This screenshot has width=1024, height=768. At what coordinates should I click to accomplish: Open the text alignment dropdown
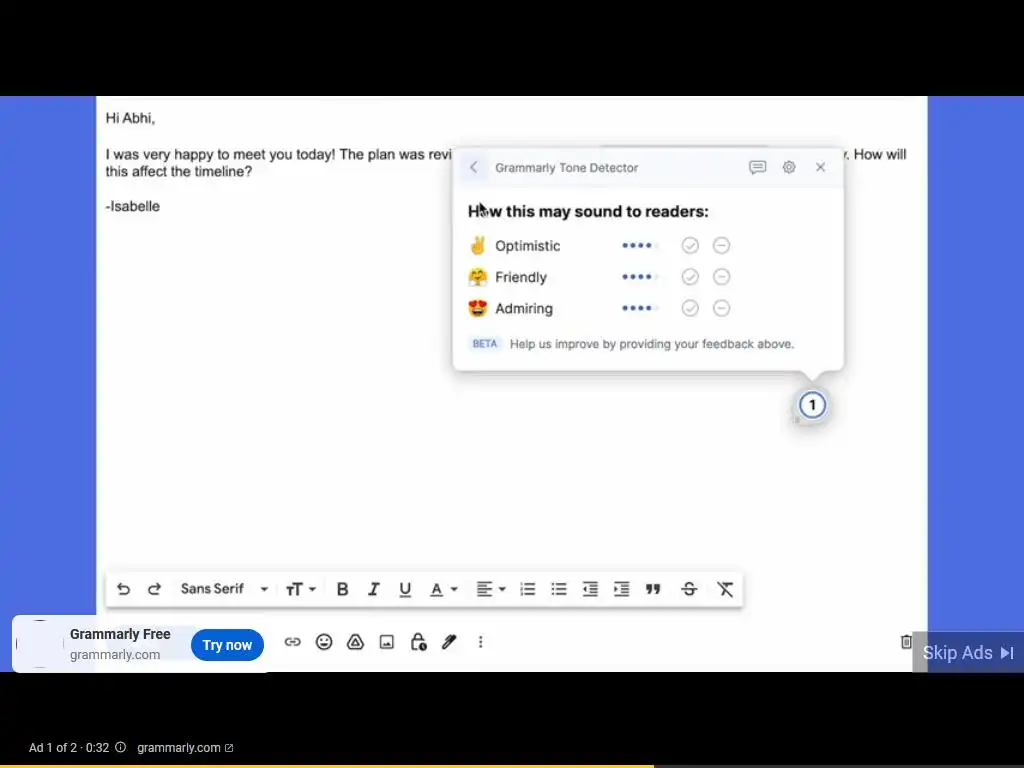click(490, 589)
